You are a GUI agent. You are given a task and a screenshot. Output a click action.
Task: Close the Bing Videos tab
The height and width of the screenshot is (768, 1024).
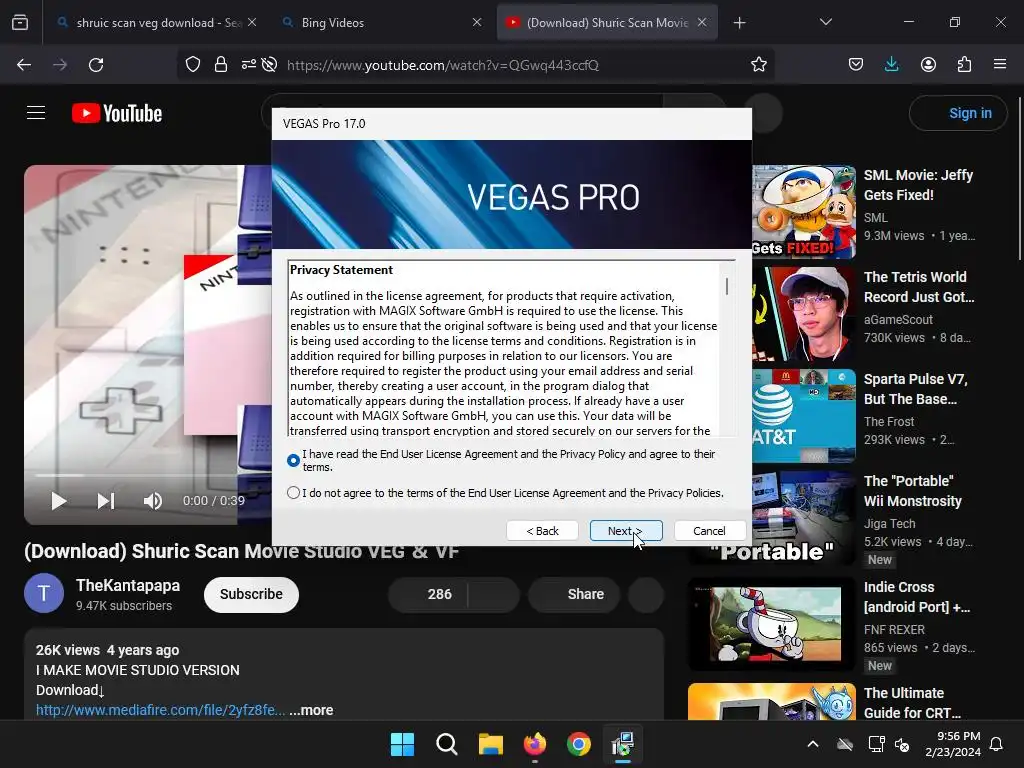point(477,23)
